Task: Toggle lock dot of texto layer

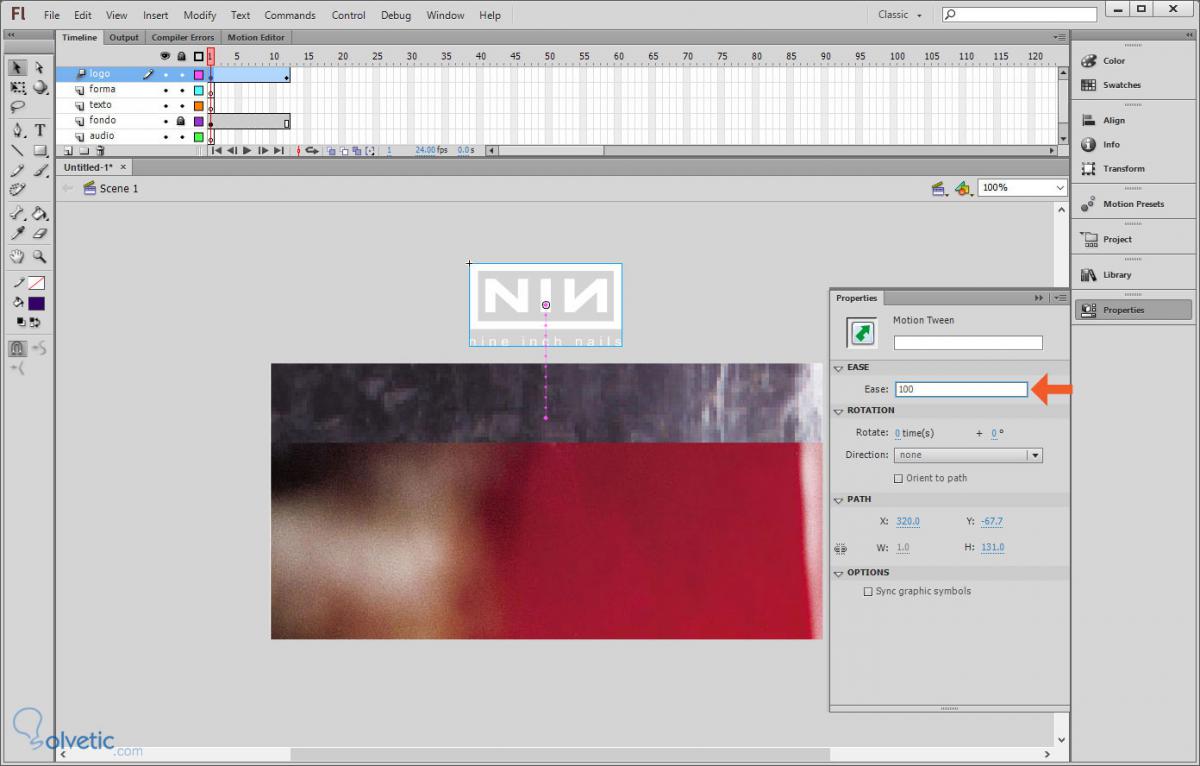Action: [182, 105]
